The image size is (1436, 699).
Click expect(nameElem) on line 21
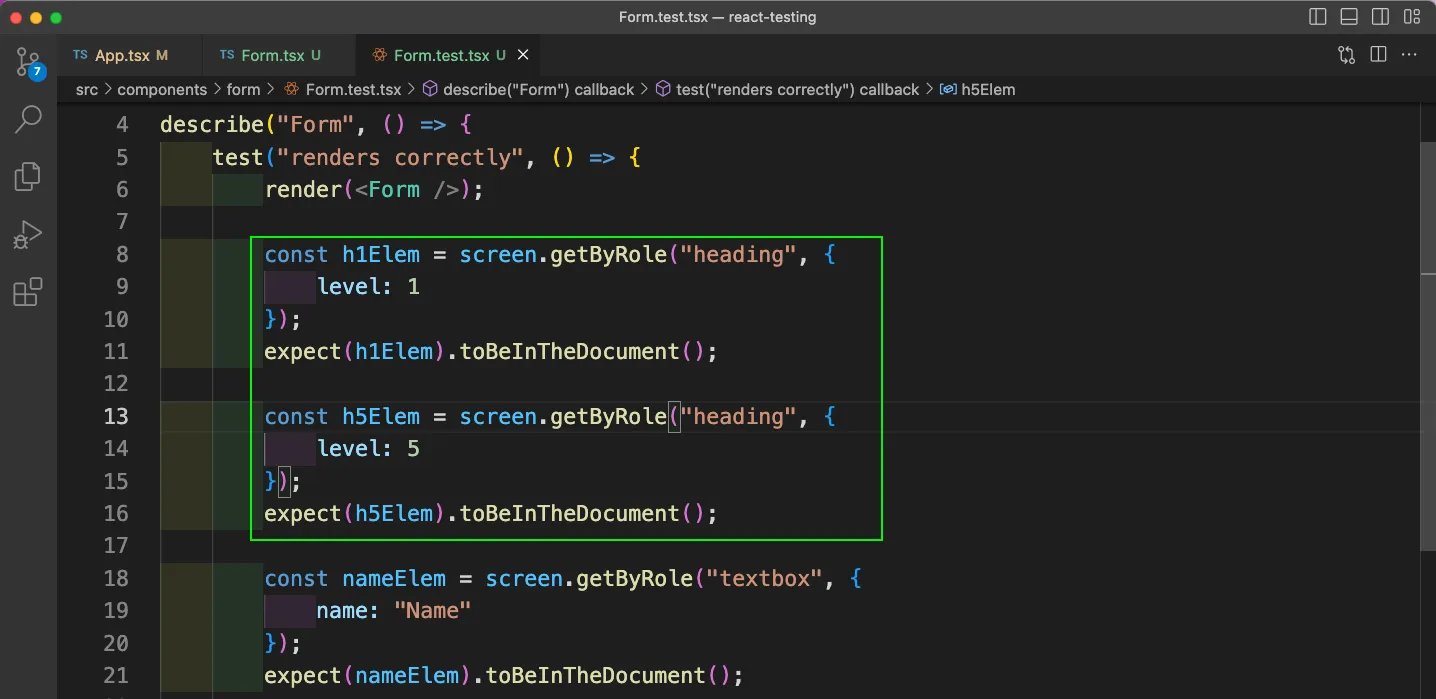[x=368, y=675]
